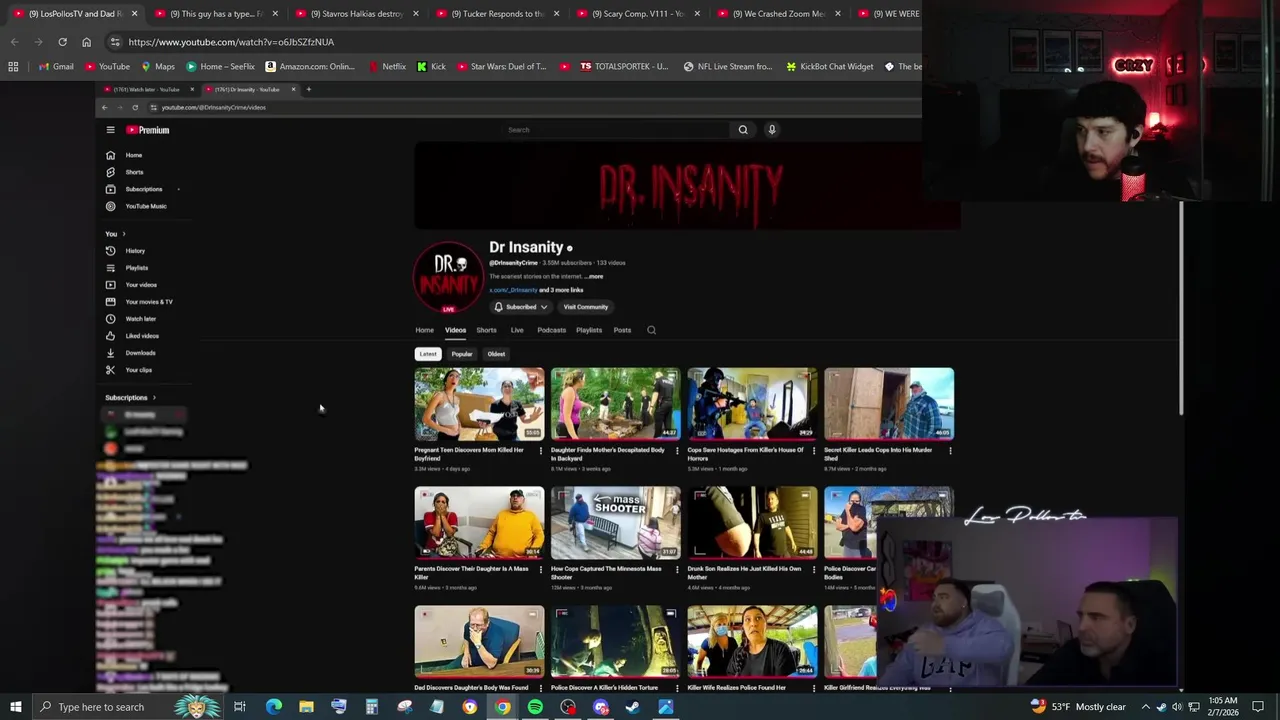Open the Kick bookmark

click(432, 67)
